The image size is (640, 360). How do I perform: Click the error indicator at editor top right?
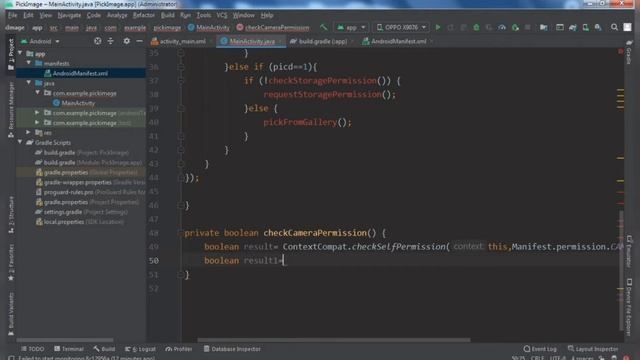click(620, 51)
